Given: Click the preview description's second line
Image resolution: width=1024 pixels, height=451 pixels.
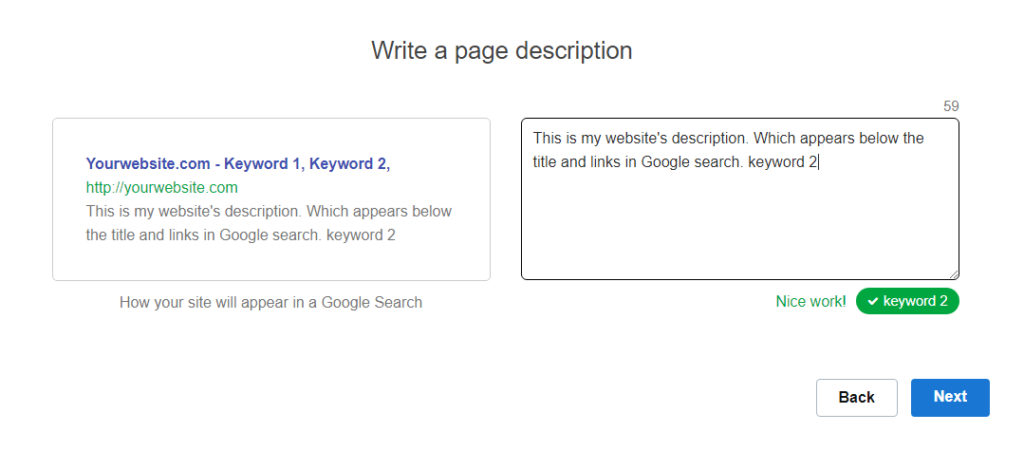Looking at the screenshot, I should tap(240, 235).
